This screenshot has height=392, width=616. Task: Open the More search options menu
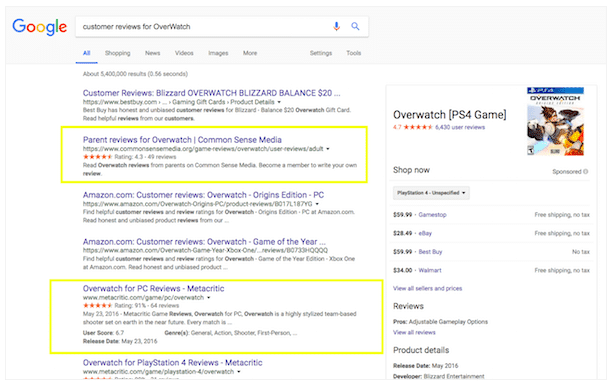250,53
